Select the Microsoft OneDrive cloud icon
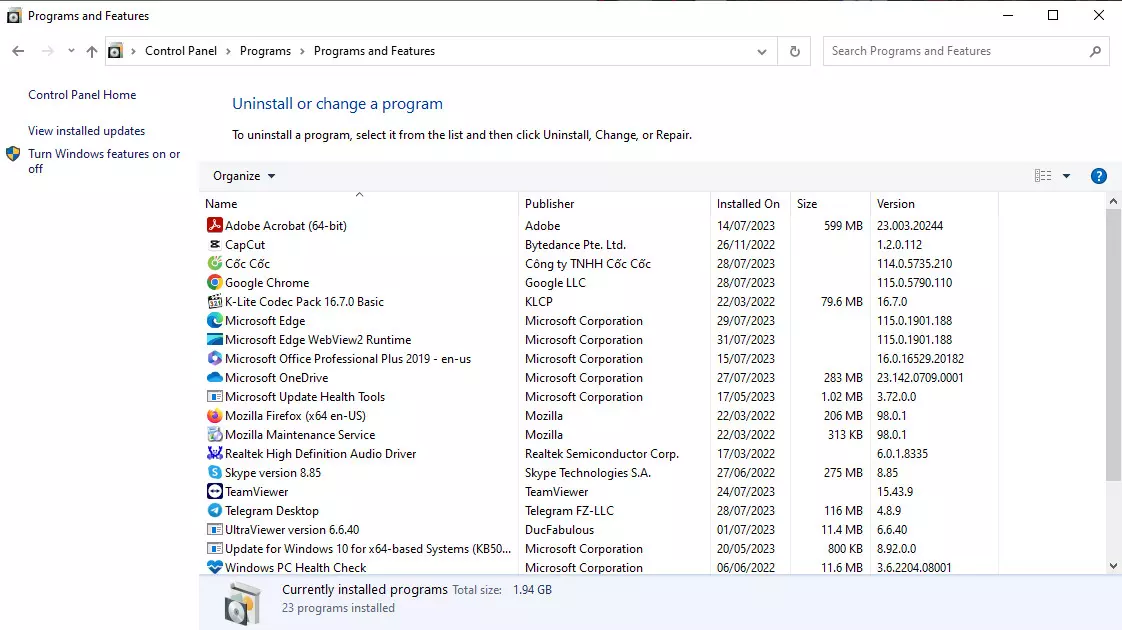Screen dimensions: 1122x630 click(x=215, y=377)
